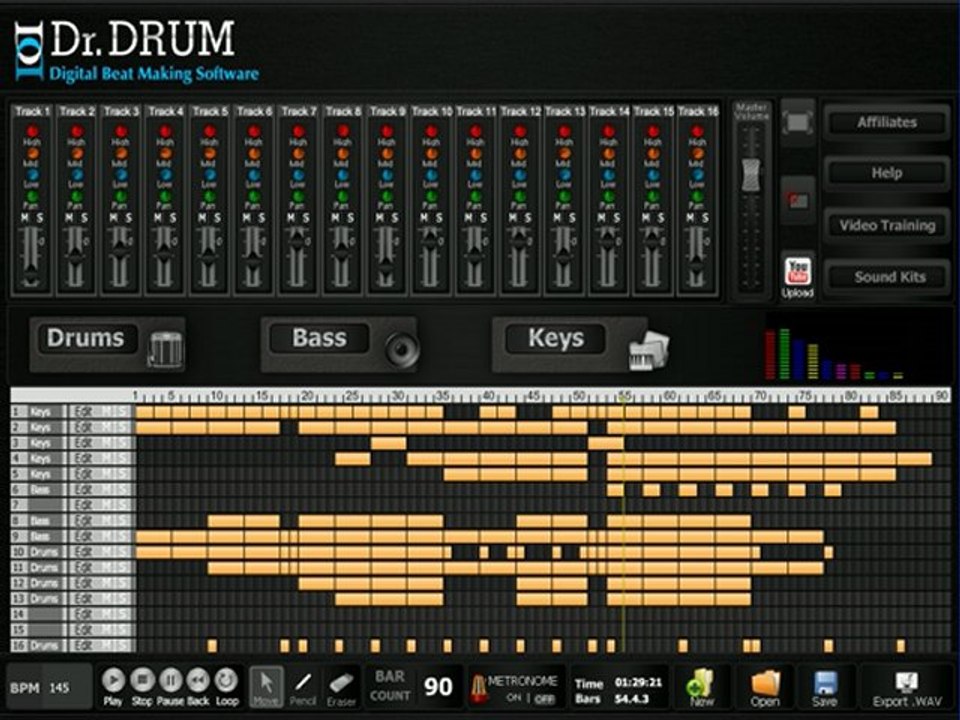This screenshot has height=720, width=960.
Task: Select the Eraser tool
Action: pyautogui.click(x=341, y=686)
